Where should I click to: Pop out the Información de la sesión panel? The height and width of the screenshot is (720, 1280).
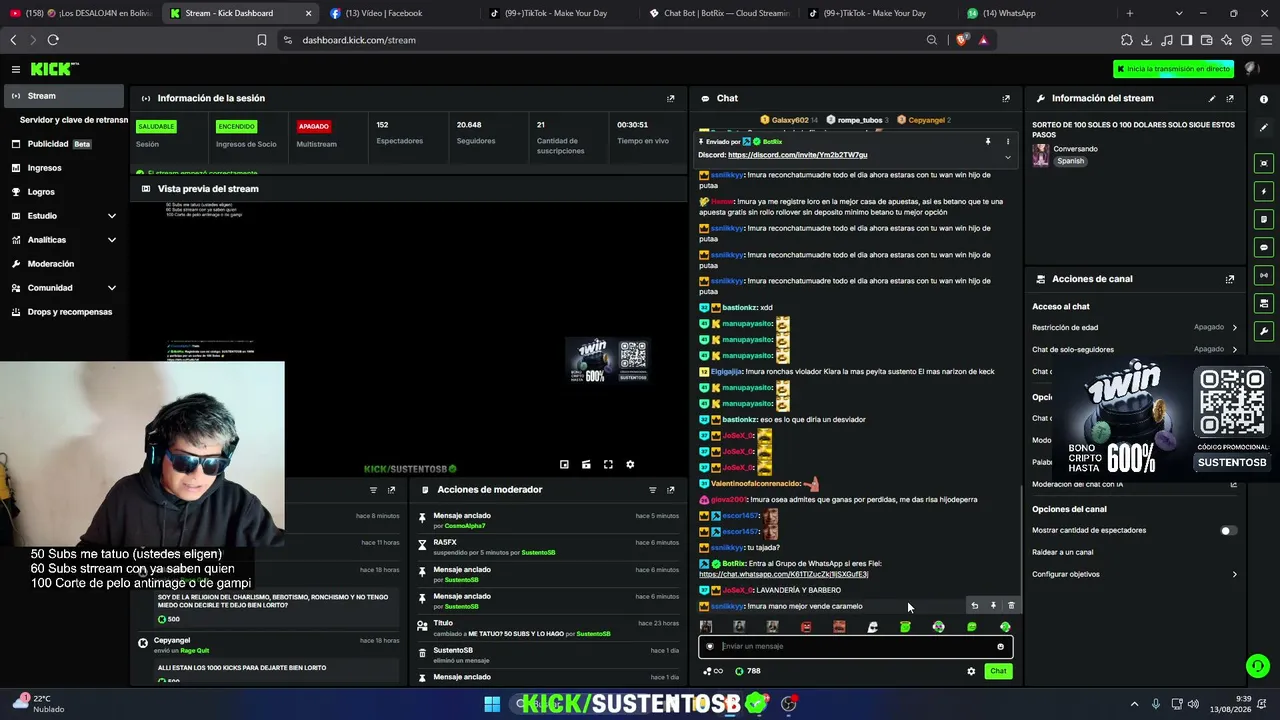(x=670, y=98)
